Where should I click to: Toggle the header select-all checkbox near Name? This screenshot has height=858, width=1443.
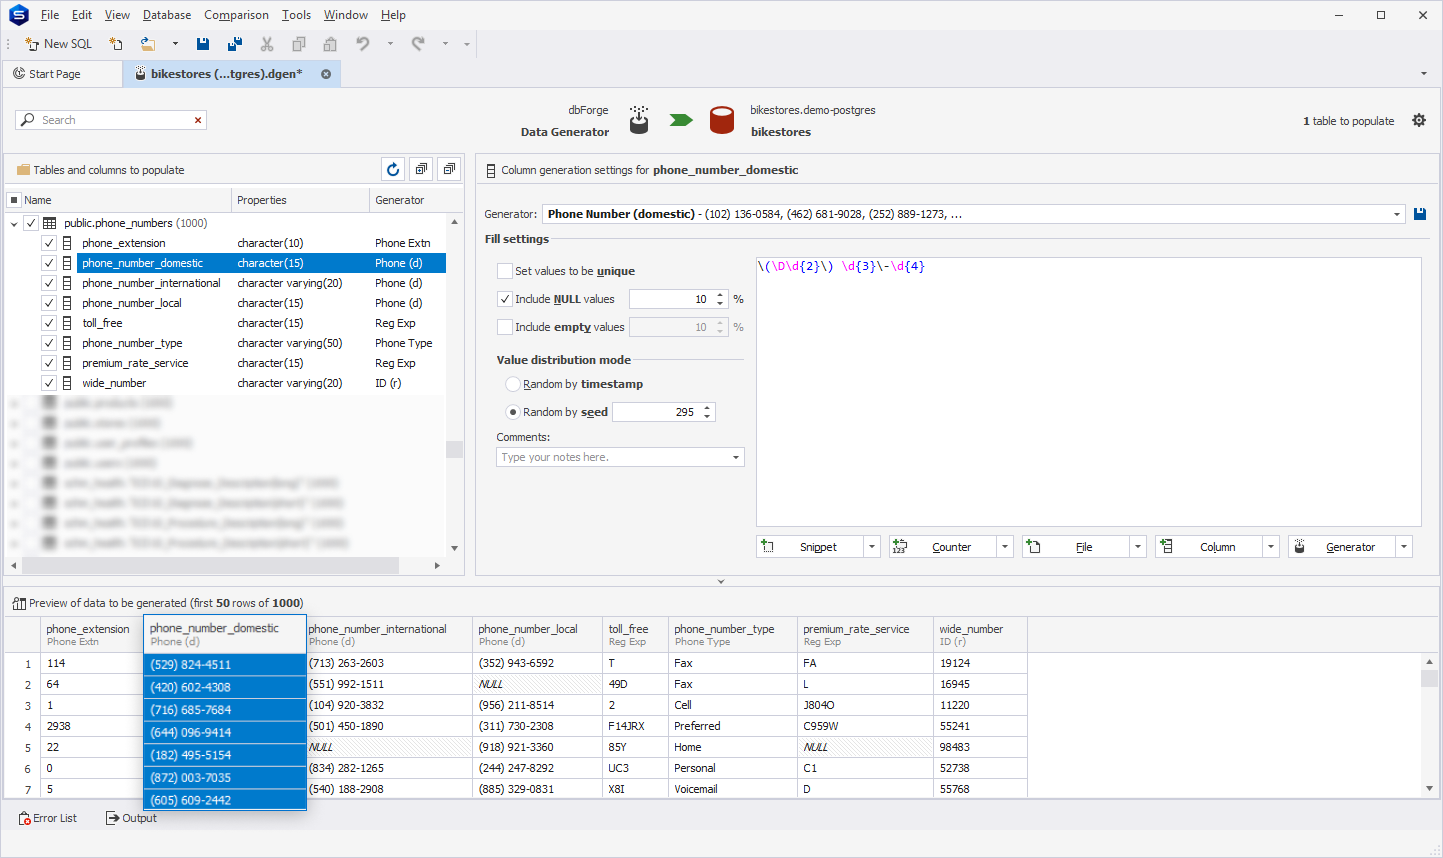pos(14,200)
